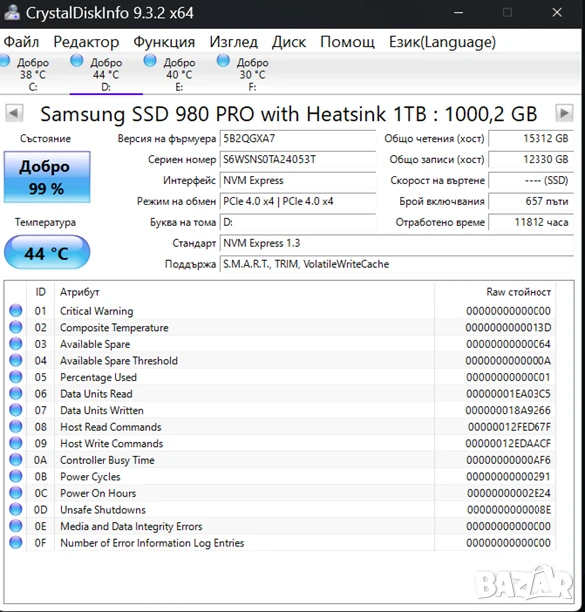
Task: Click the power on count 657 пъти
Action: 531,201
